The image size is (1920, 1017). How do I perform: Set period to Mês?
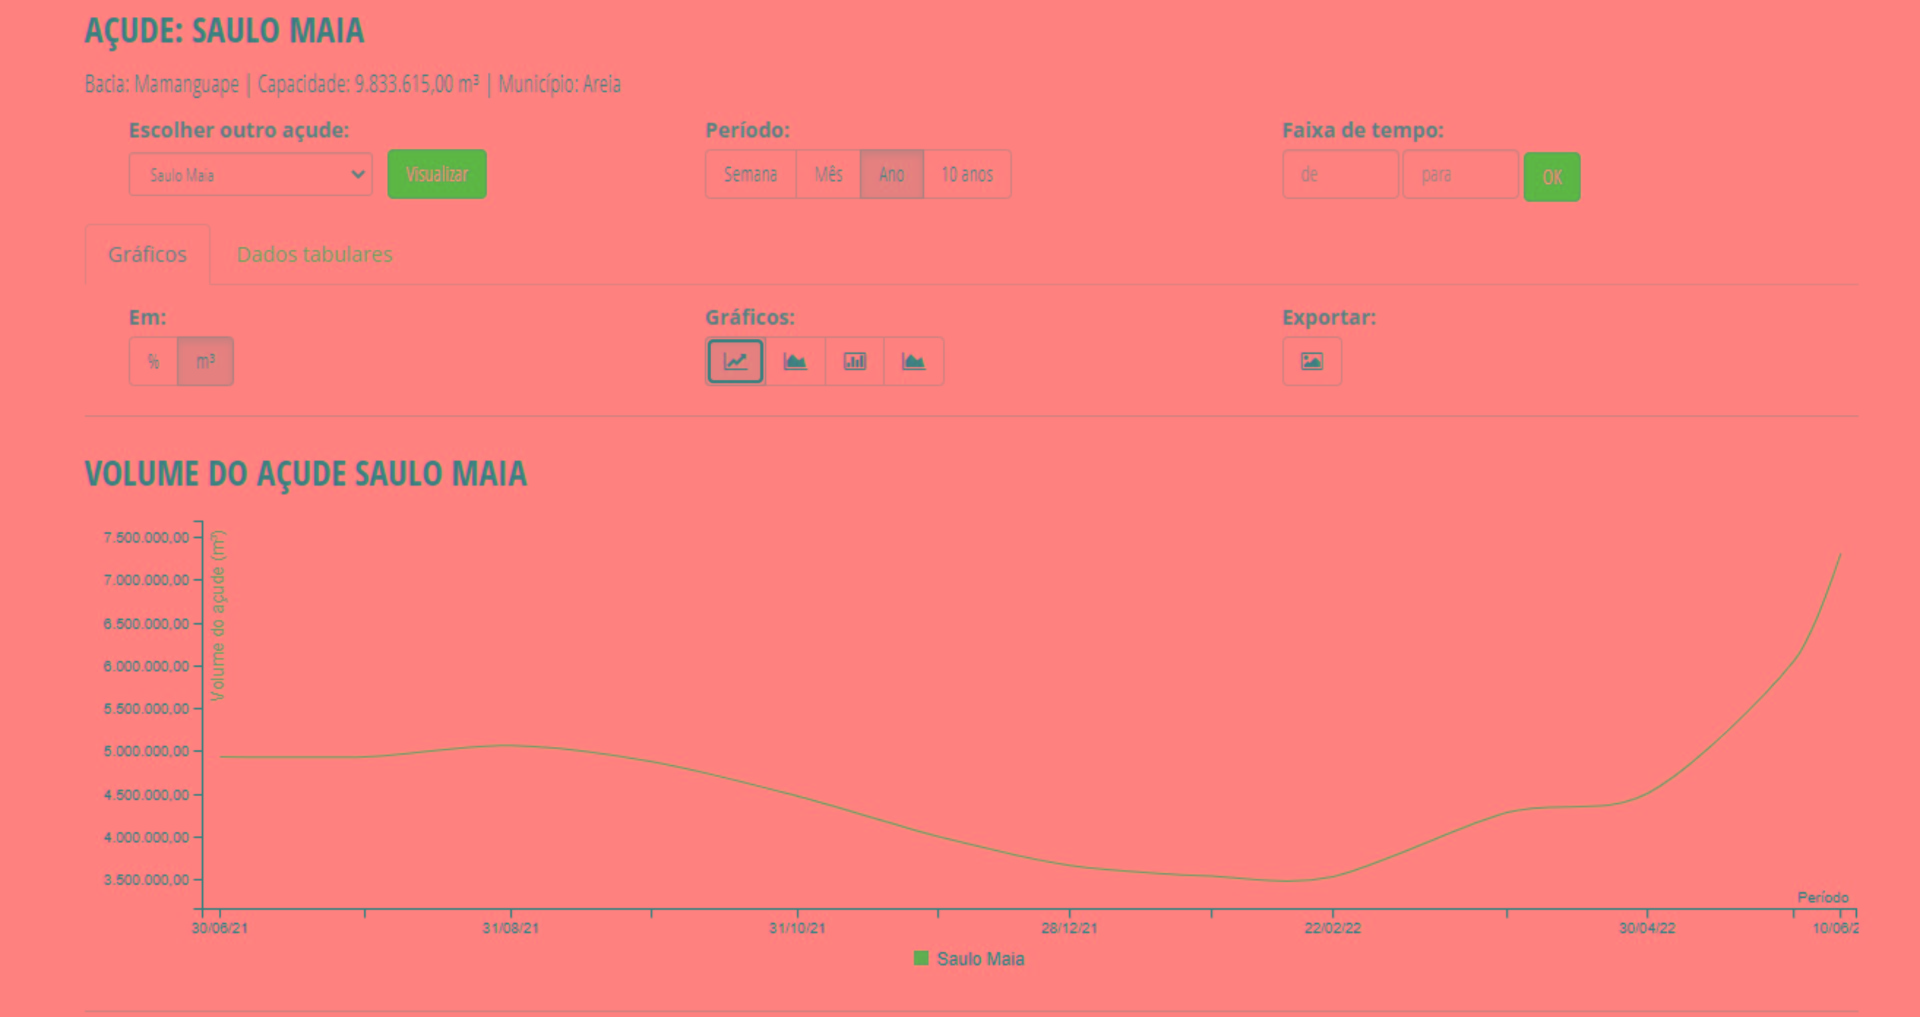click(828, 174)
